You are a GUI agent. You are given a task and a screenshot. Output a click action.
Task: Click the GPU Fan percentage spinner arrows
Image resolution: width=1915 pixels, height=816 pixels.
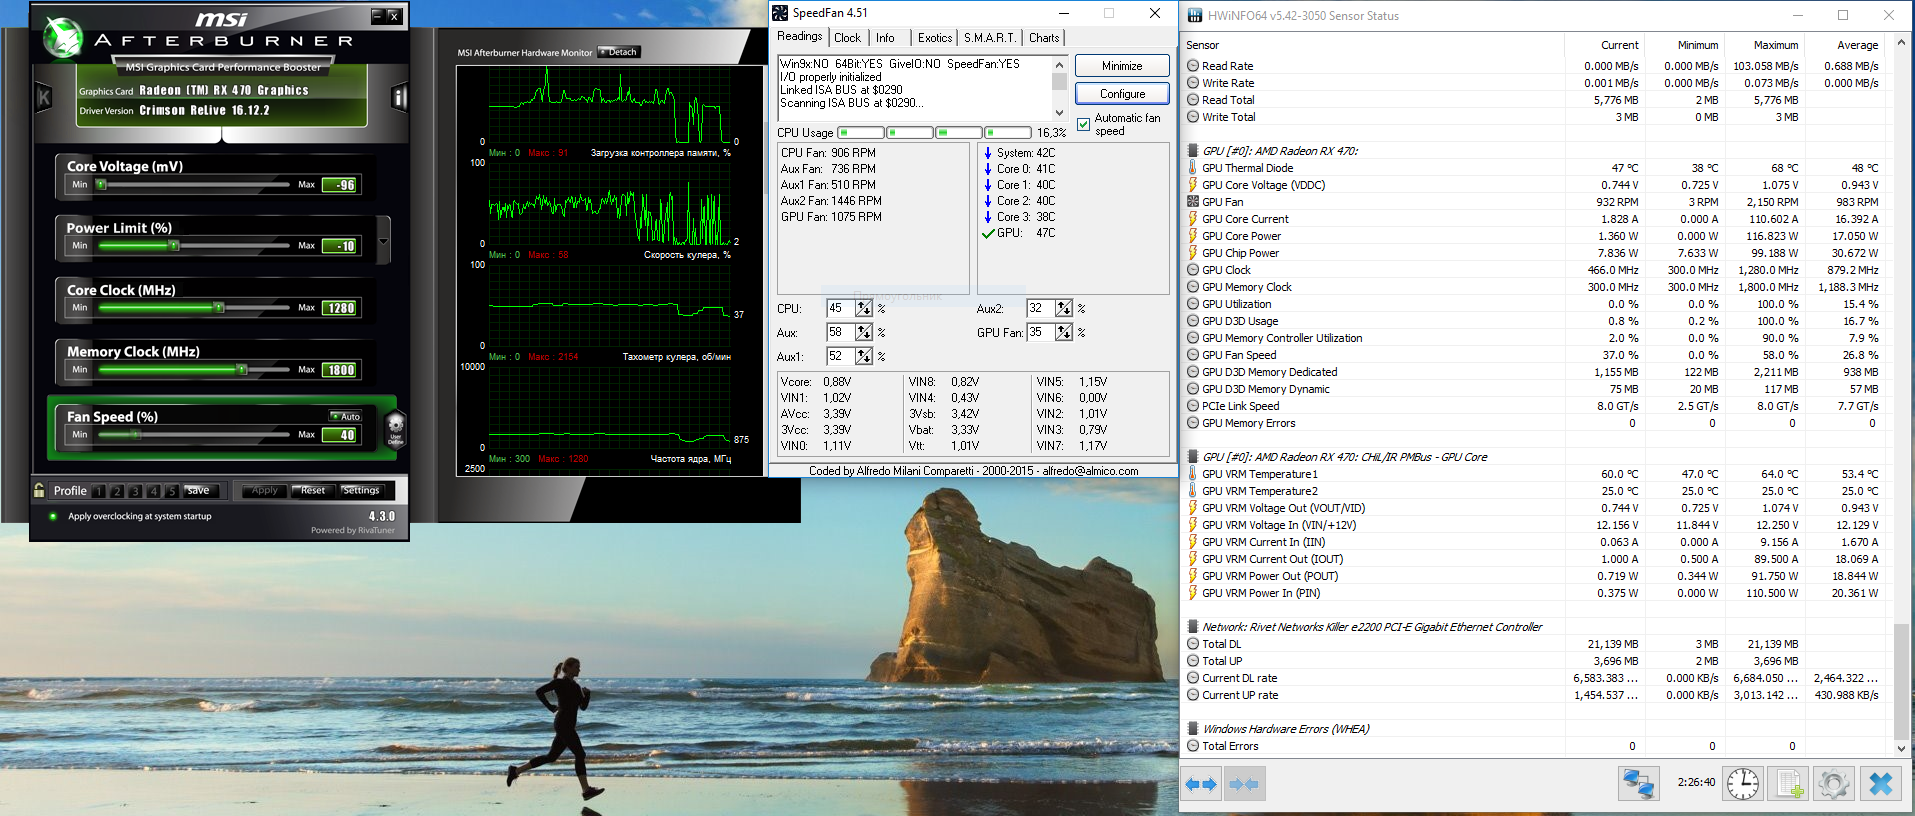(x=1064, y=332)
